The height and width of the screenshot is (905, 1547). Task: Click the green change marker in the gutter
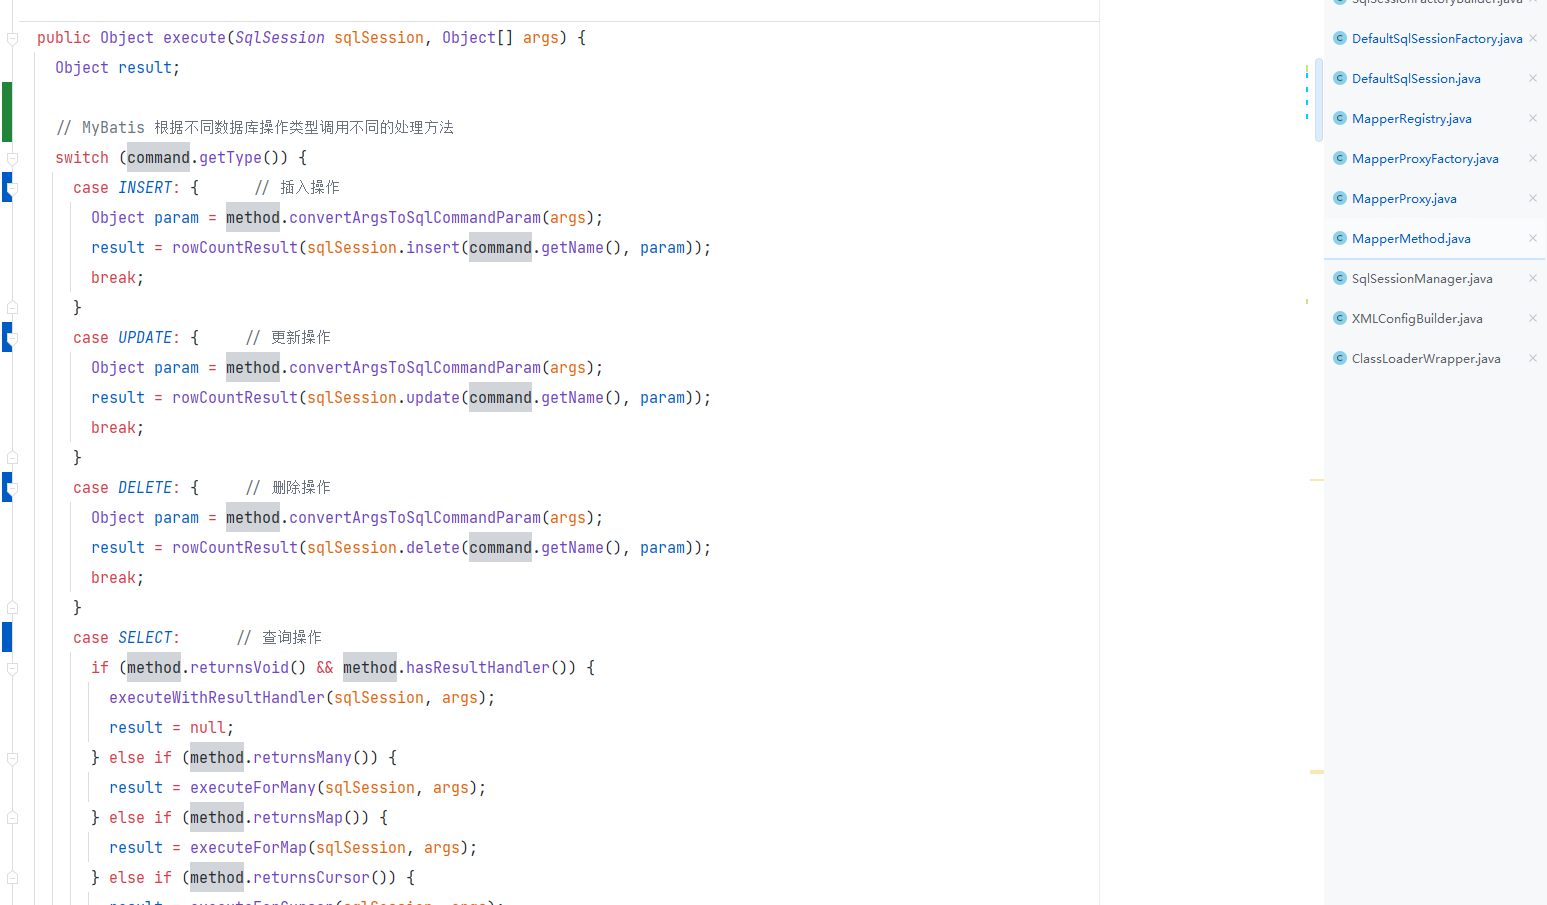click(x=6, y=112)
